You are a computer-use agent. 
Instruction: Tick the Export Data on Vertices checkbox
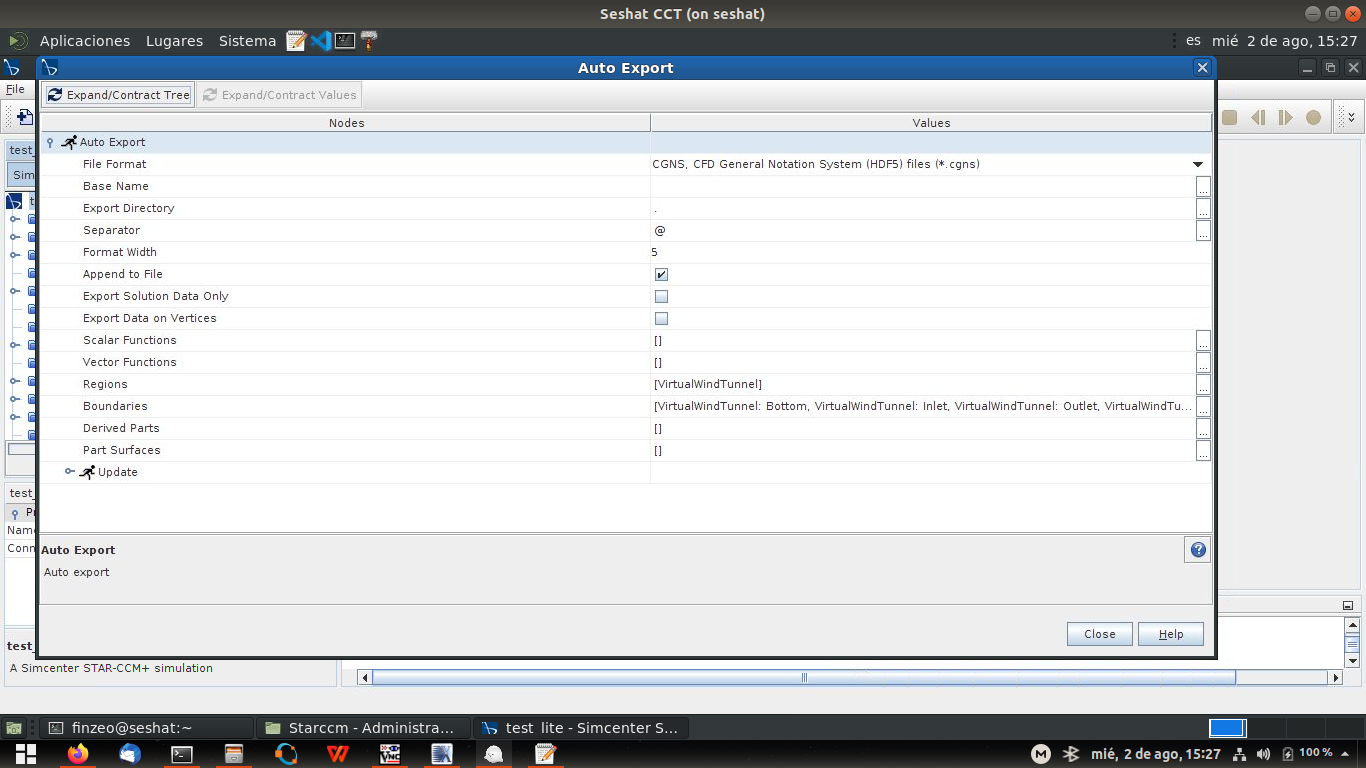coord(661,318)
